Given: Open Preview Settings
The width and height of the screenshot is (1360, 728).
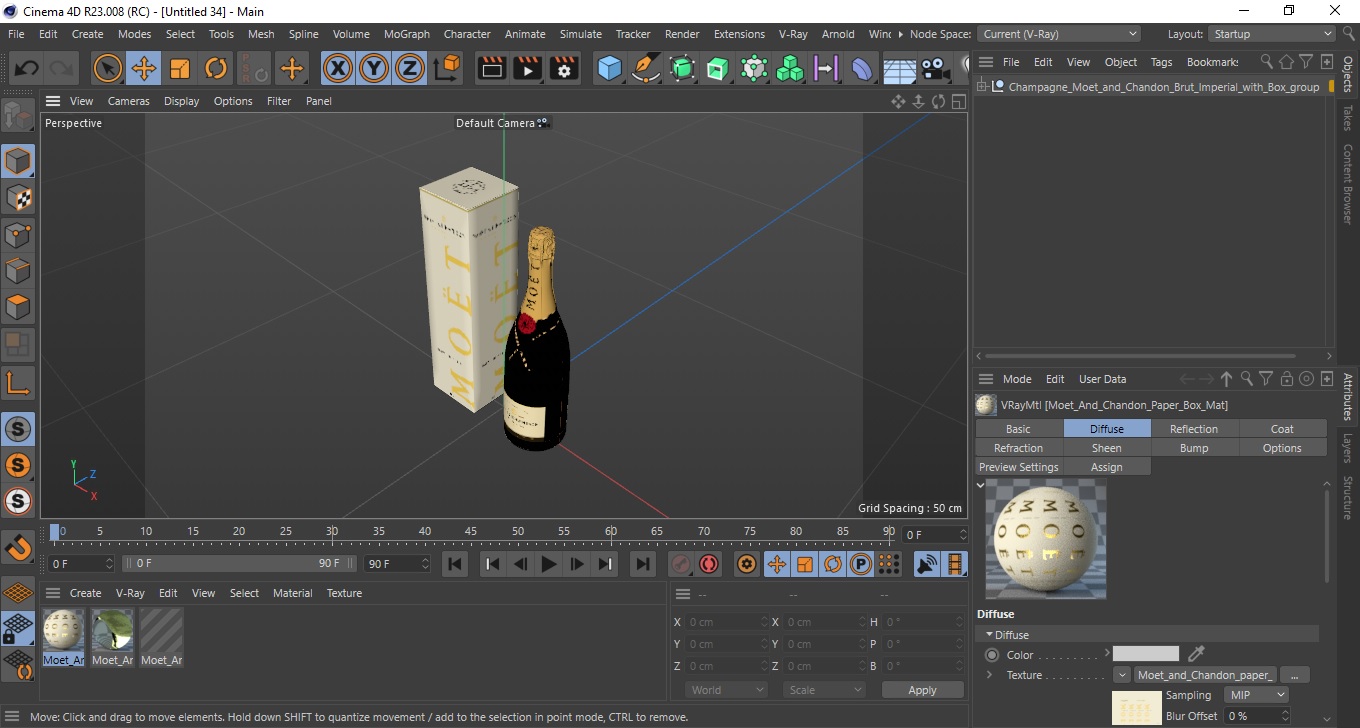Looking at the screenshot, I should tap(1018, 467).
